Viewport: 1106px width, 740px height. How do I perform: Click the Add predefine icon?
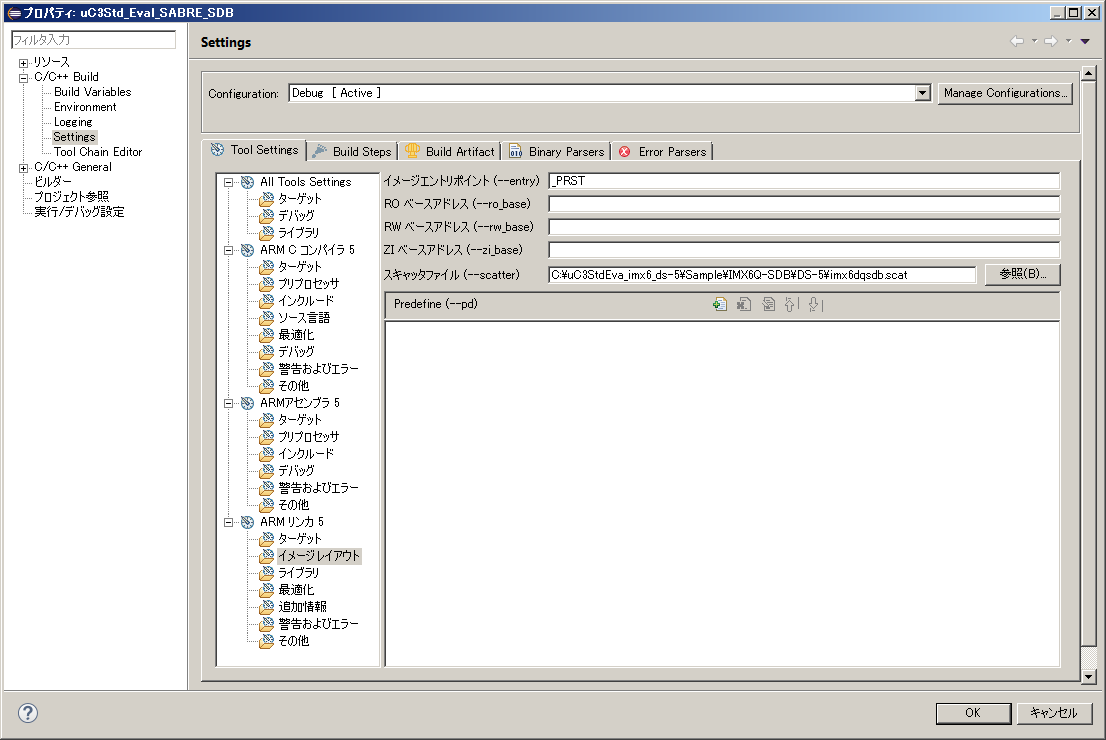point(719,305)
